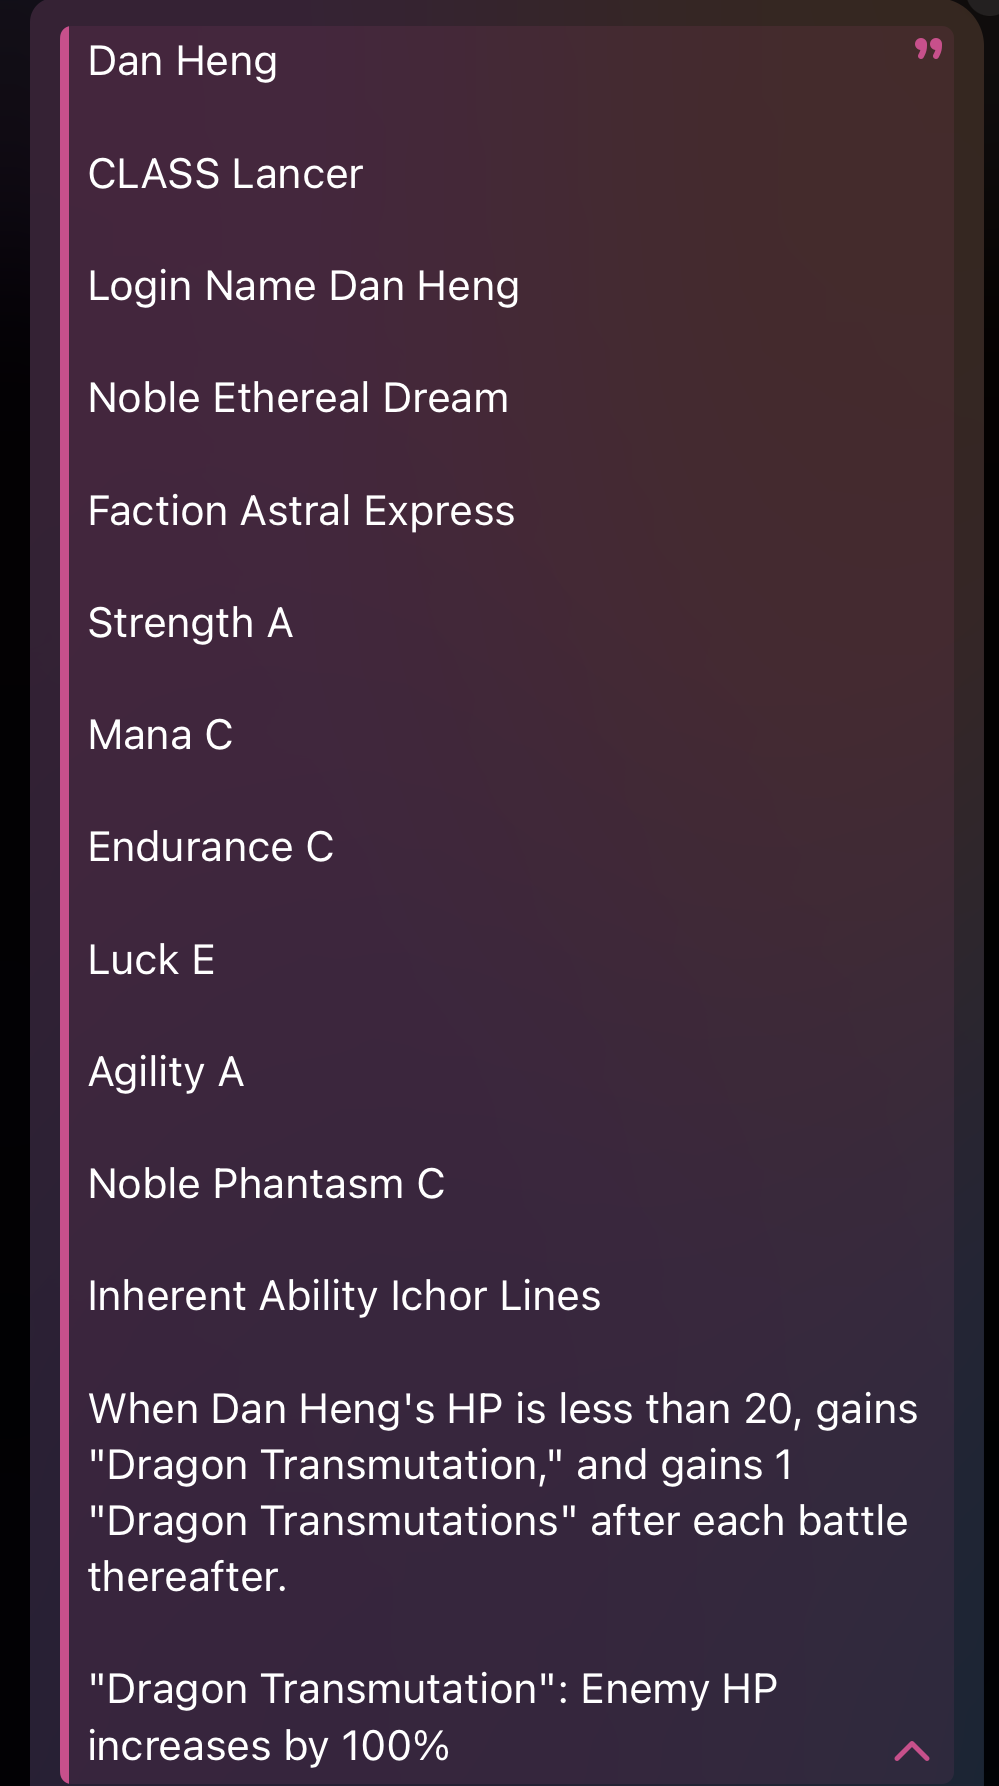
Task: Select the words "after each battle"
Action: click(749, 1521)
